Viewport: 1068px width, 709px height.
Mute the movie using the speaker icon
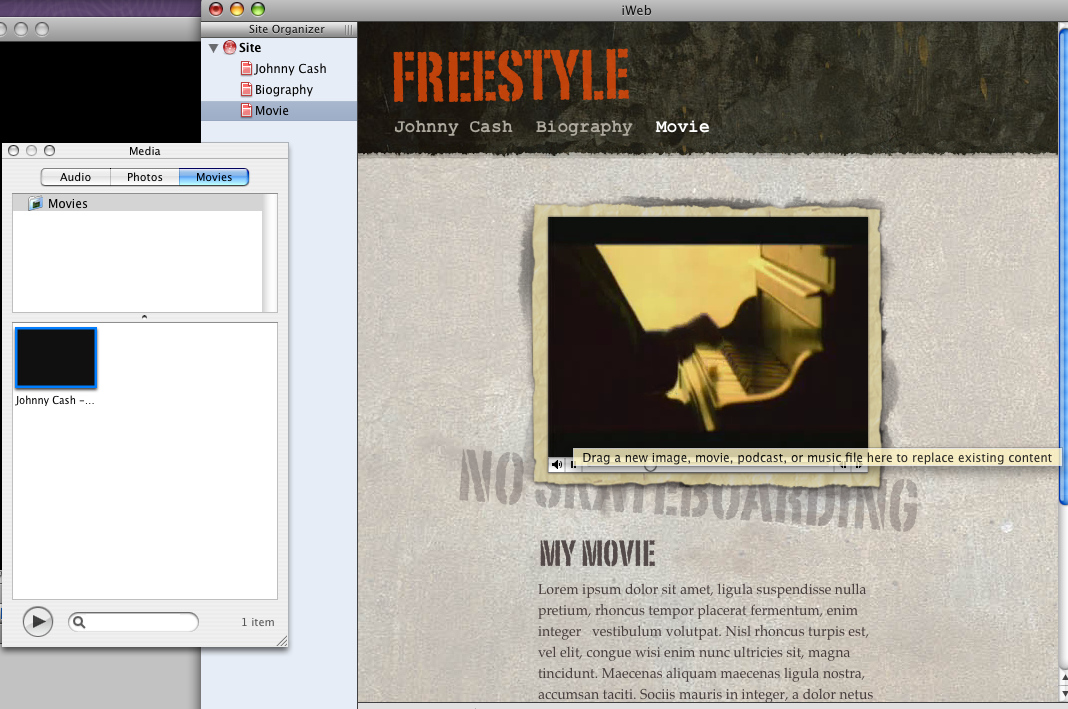(x=557, y=464)
